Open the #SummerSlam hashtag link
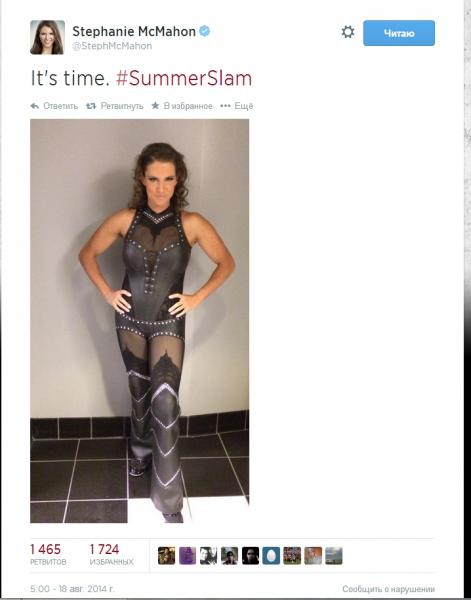Image resolution: width=471 pixels, height=600 pixels. click(184, 78)
